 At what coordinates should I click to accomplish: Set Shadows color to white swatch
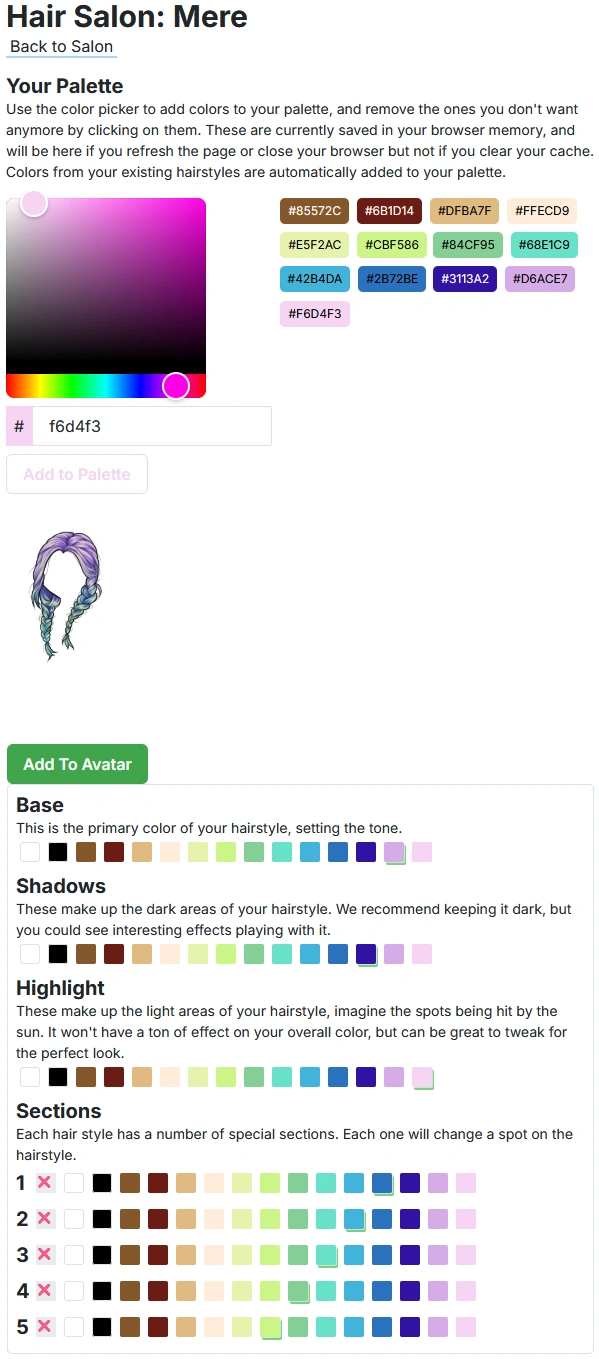click(30, 954)
